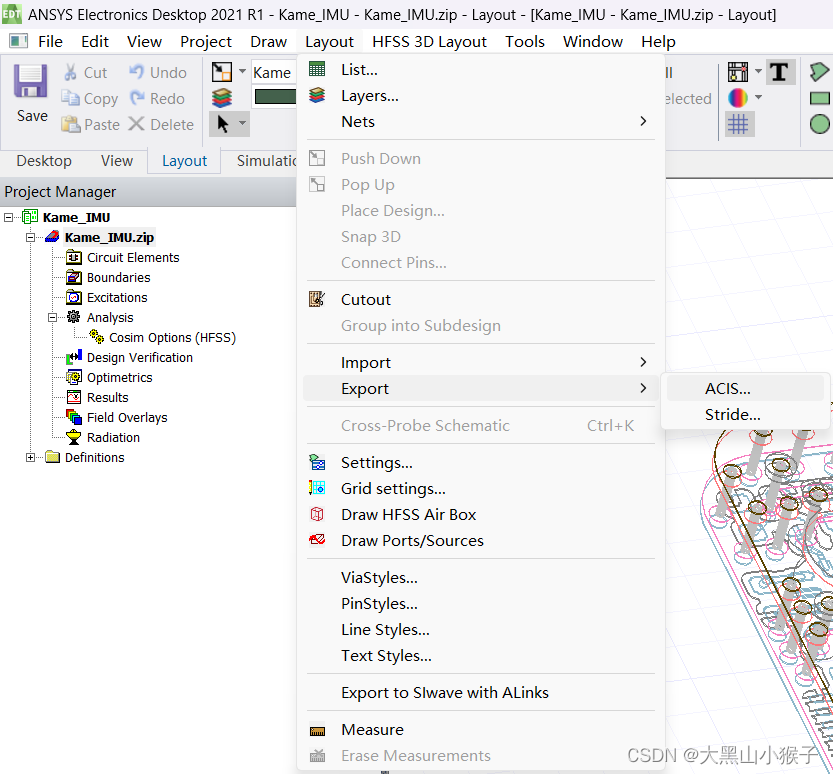
Task: Open PinStyles... entry
Action: [481, 603]
